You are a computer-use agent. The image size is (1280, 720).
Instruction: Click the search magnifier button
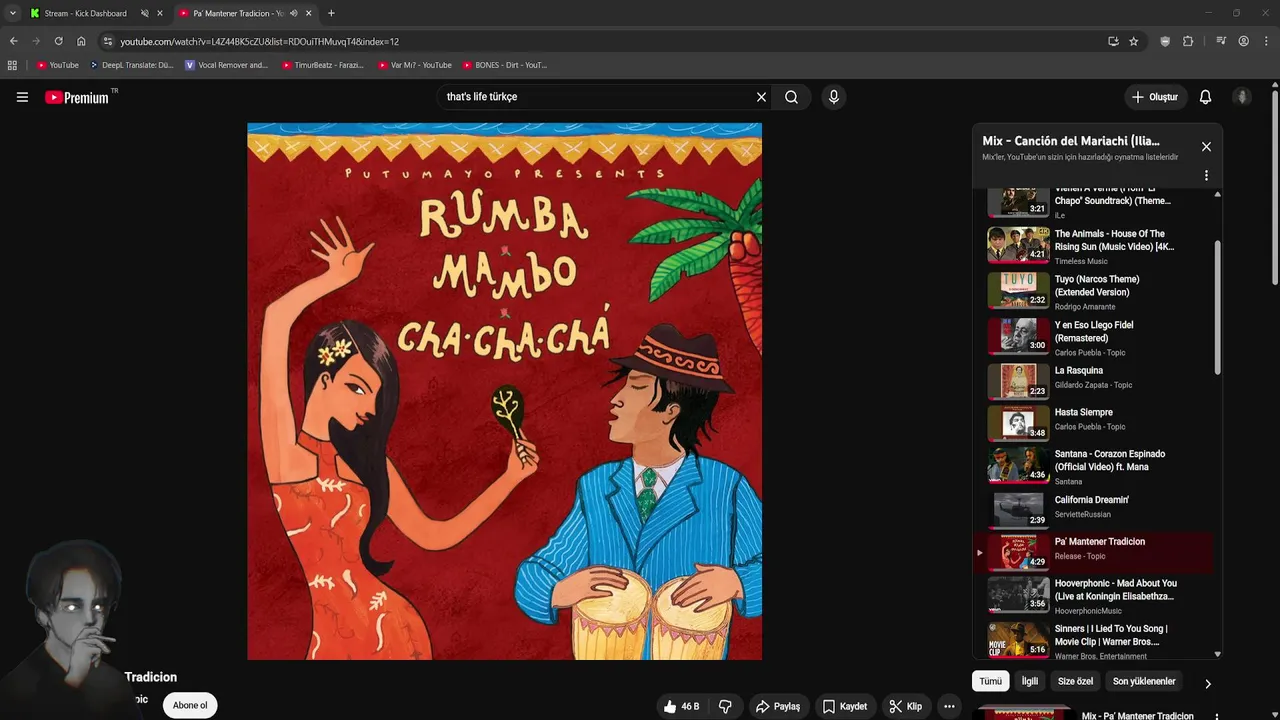(x=791, y=97)
